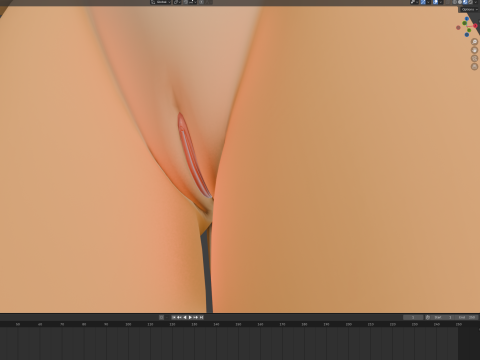Play the animation forward

(x=190, y=317)
